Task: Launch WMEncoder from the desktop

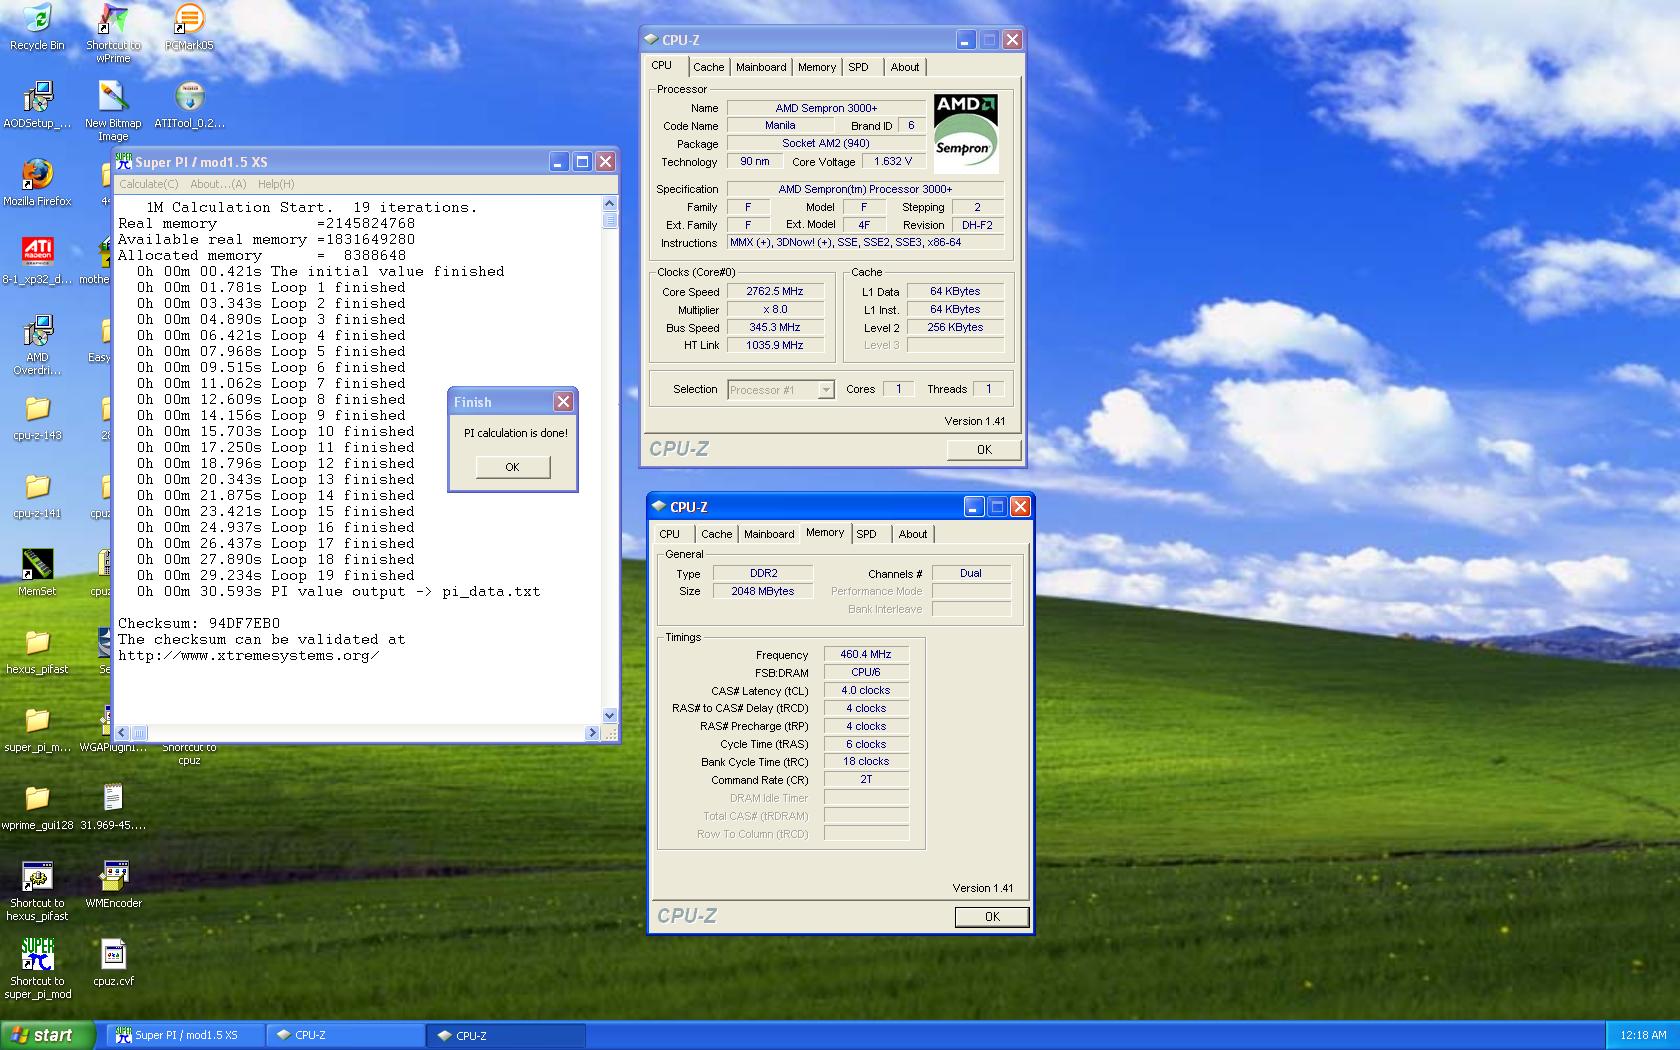Action: (113, 885)
